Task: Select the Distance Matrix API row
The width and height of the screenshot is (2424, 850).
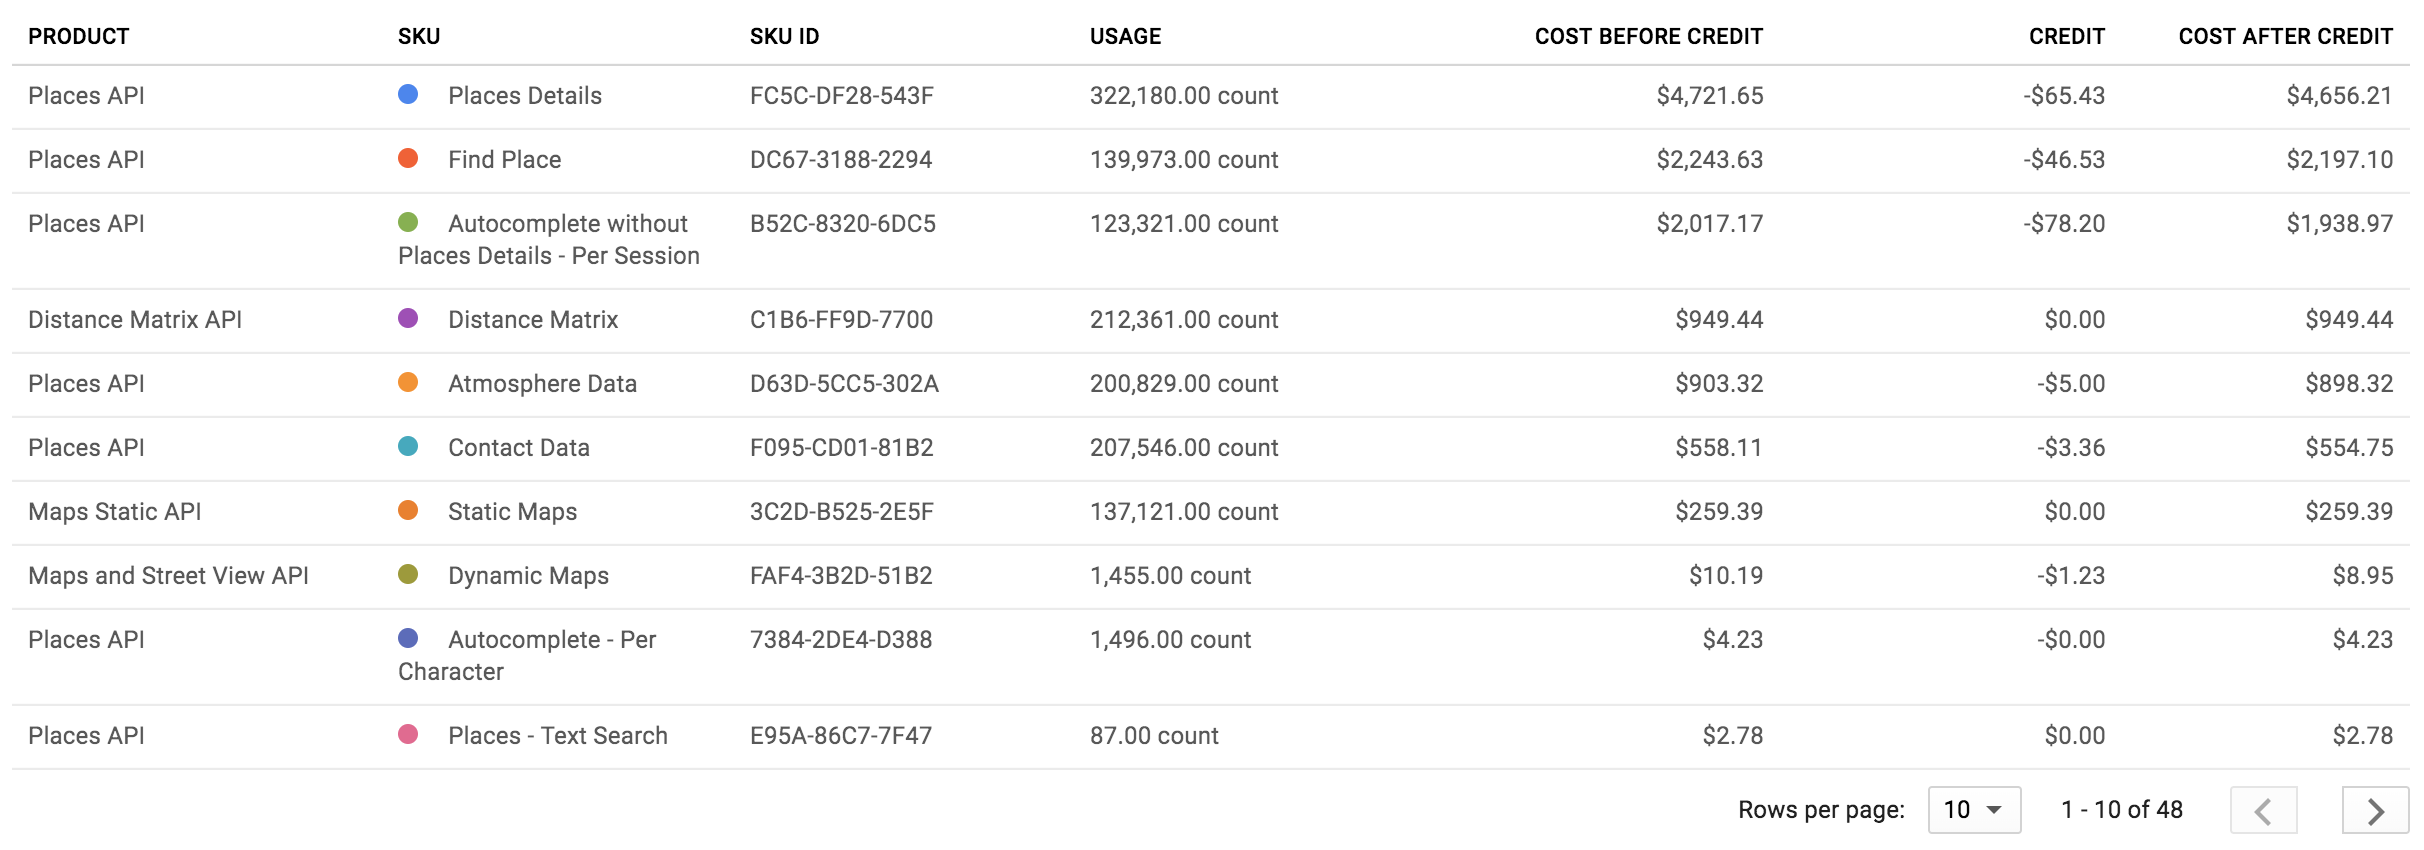Action: (x=136, y=319)
